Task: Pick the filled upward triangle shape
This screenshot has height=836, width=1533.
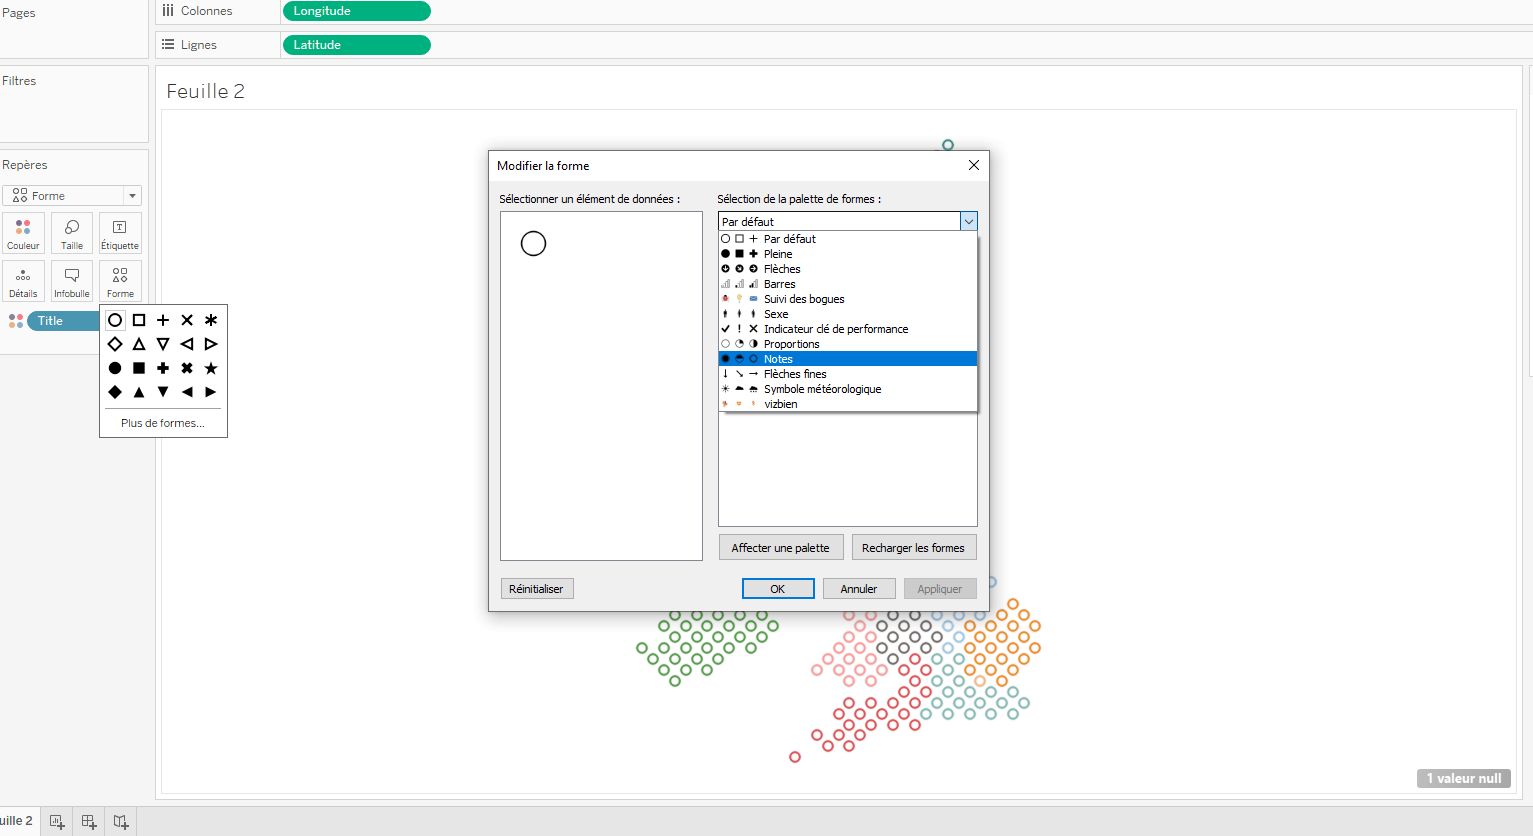Action: click(x=139, y=392)
